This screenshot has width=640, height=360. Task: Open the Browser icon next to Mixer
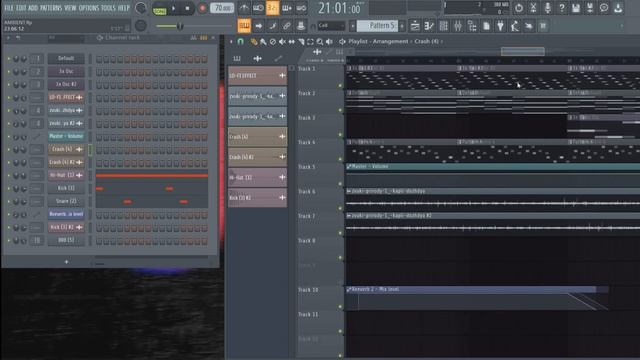coord(472,26)
